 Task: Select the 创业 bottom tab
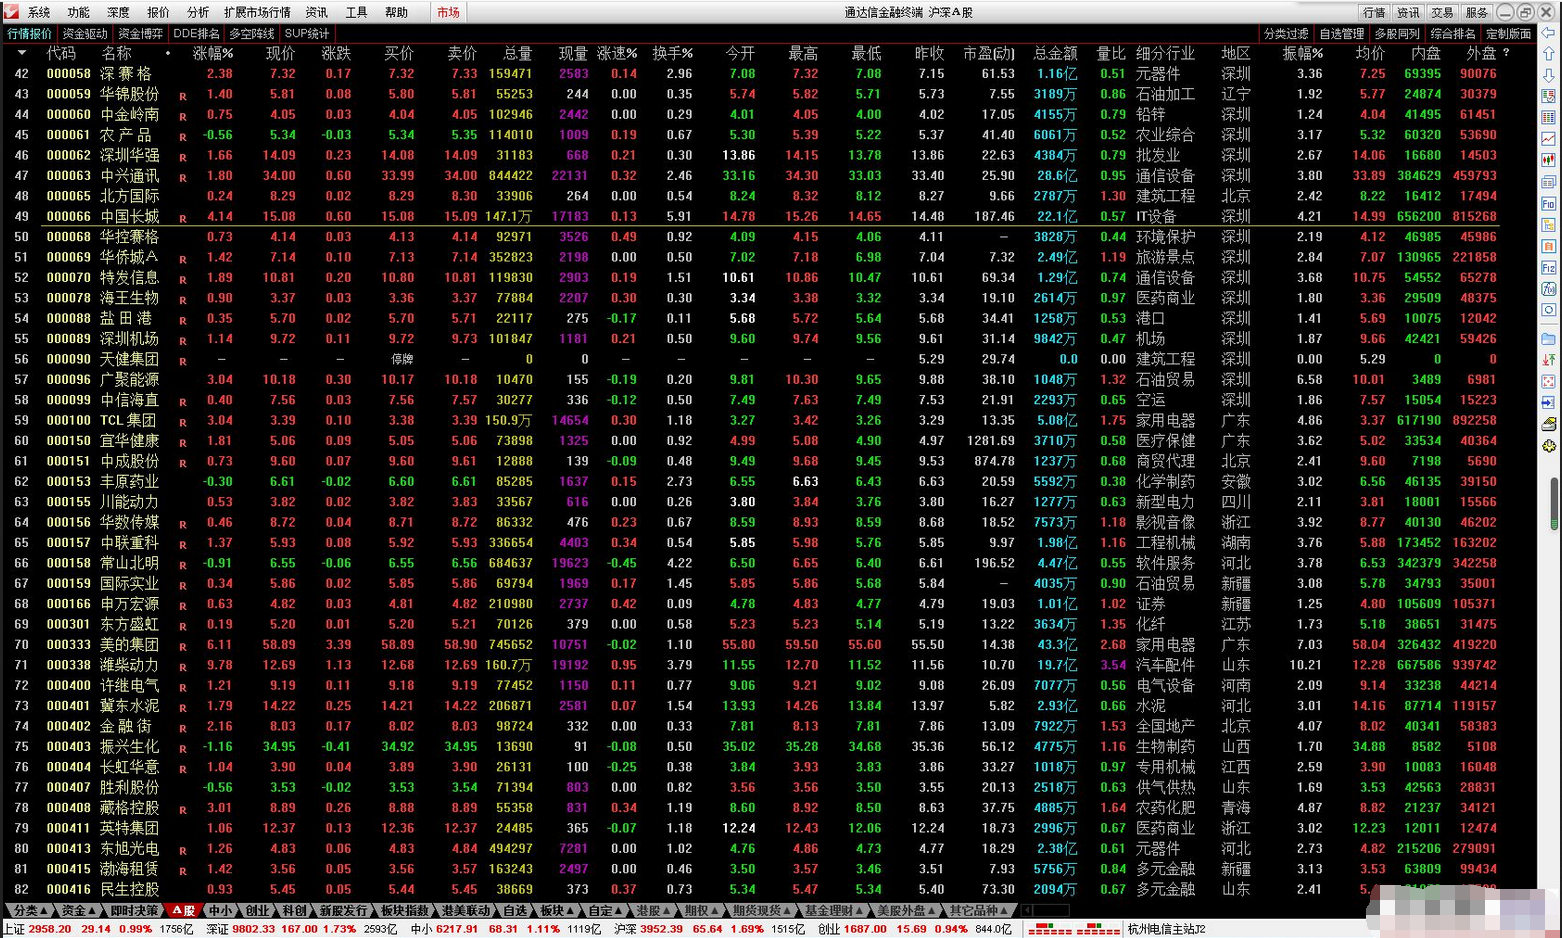(x=258, y=910)
